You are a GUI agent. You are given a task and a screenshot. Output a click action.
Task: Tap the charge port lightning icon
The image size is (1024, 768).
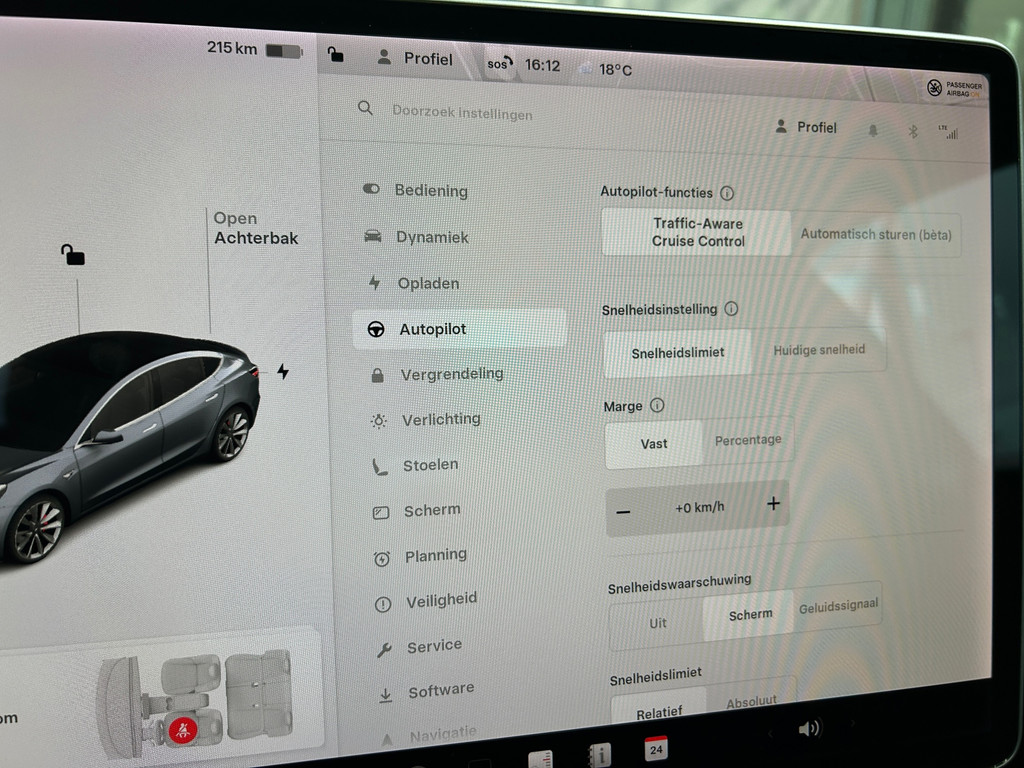(x=283, y=372)
